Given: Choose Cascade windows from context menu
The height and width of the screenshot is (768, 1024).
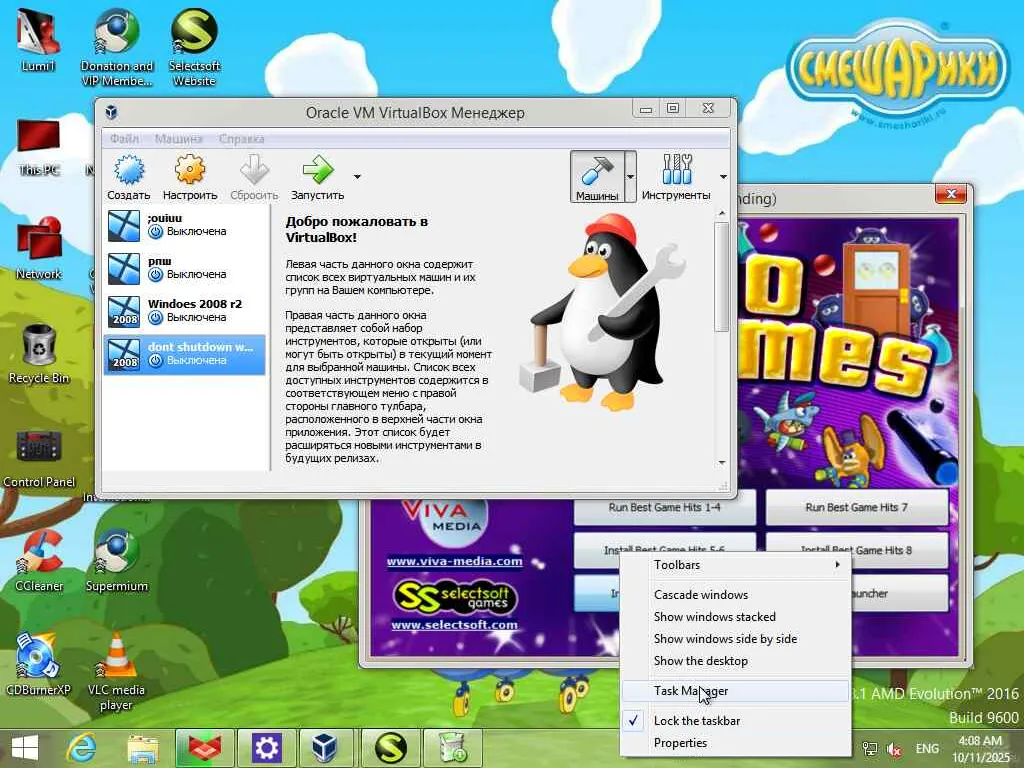Looking at the screenshot, I should coord(735,595).
